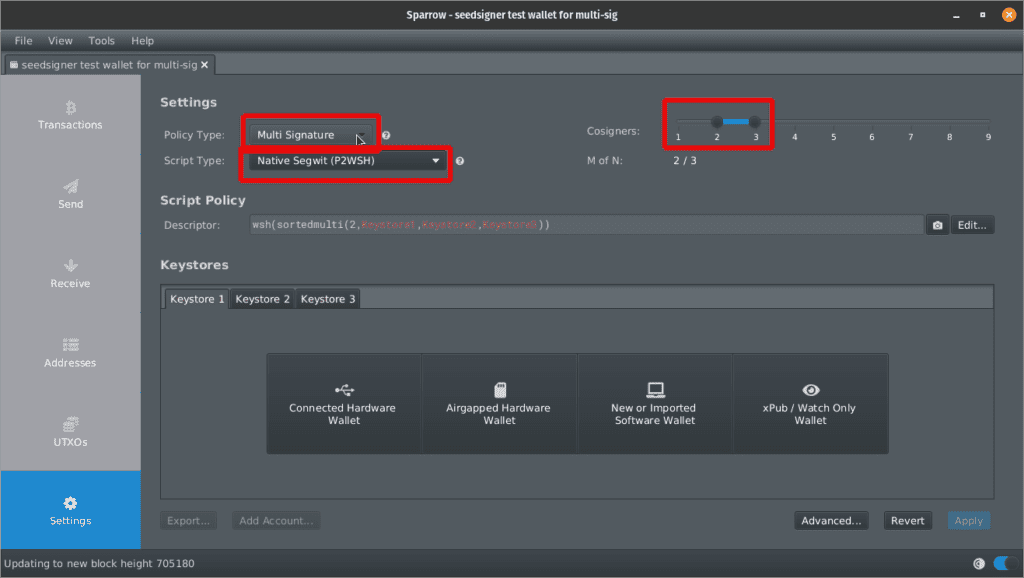The height and width of the screenshot is (578, 1024).
Task: Open the UTXOs sidebar section
Action: pos(71,432)
